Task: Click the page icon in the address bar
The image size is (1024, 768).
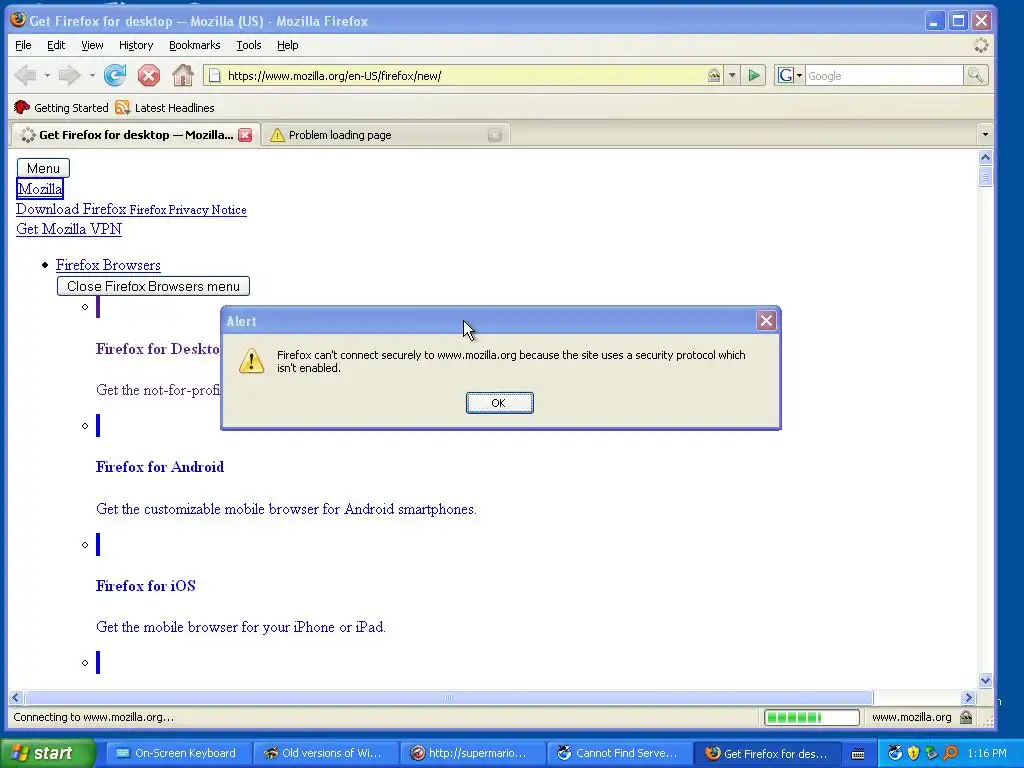Action: click(214, 76)
